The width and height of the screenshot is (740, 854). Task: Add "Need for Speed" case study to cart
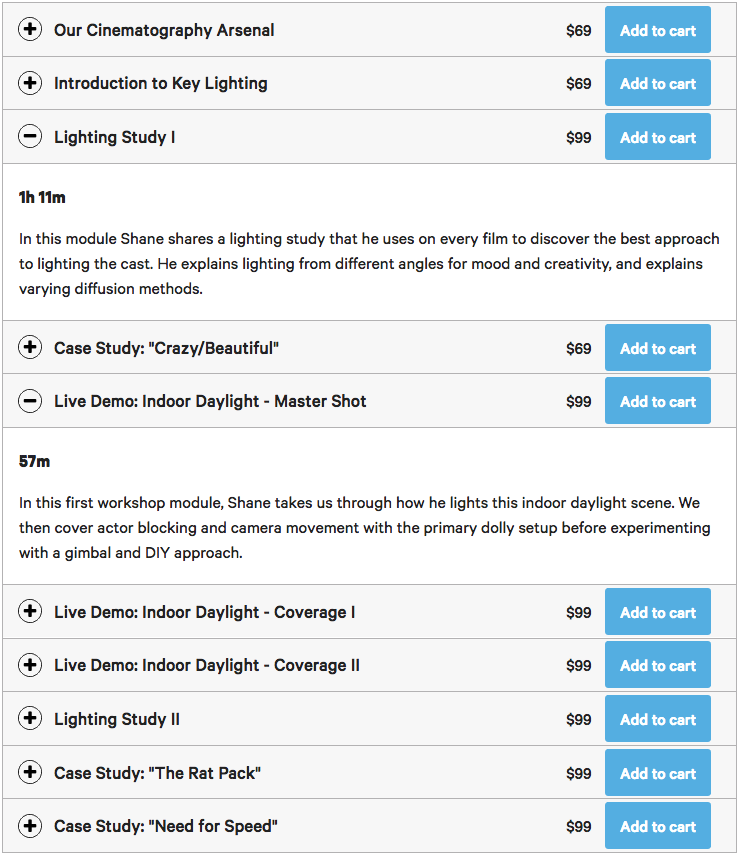pos(657,826)
